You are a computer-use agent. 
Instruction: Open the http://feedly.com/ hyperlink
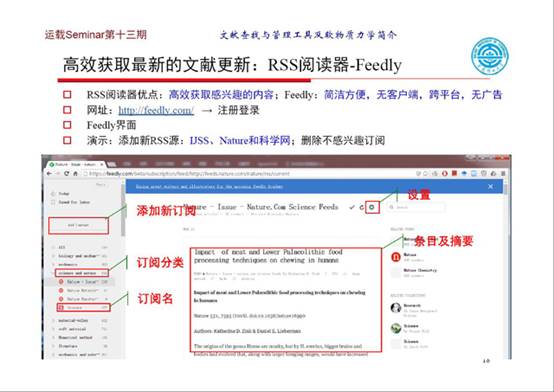tap(156, 110)
